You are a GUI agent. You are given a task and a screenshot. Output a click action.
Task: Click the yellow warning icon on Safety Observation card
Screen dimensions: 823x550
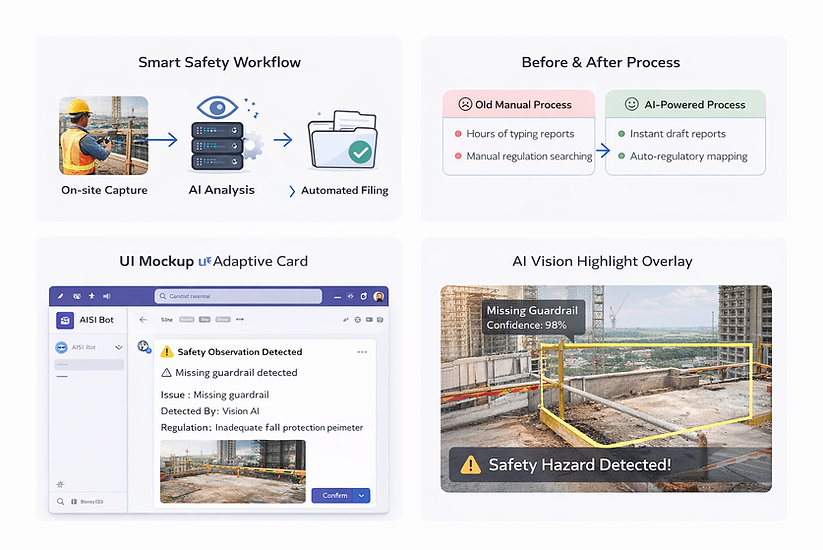pyautogui.click(x=167, y=352)
